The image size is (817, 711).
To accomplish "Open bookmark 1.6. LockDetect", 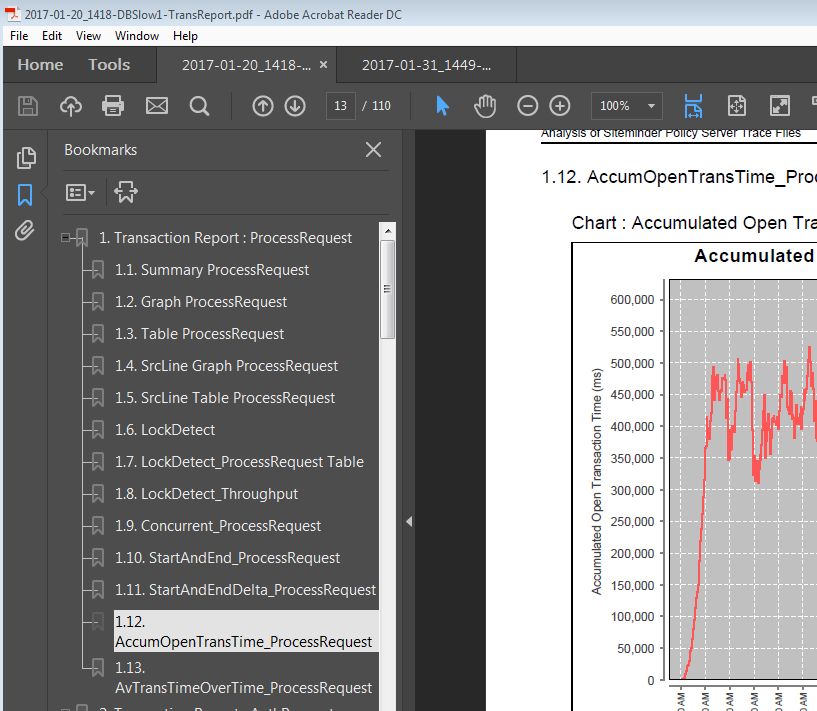I will 165,430.
